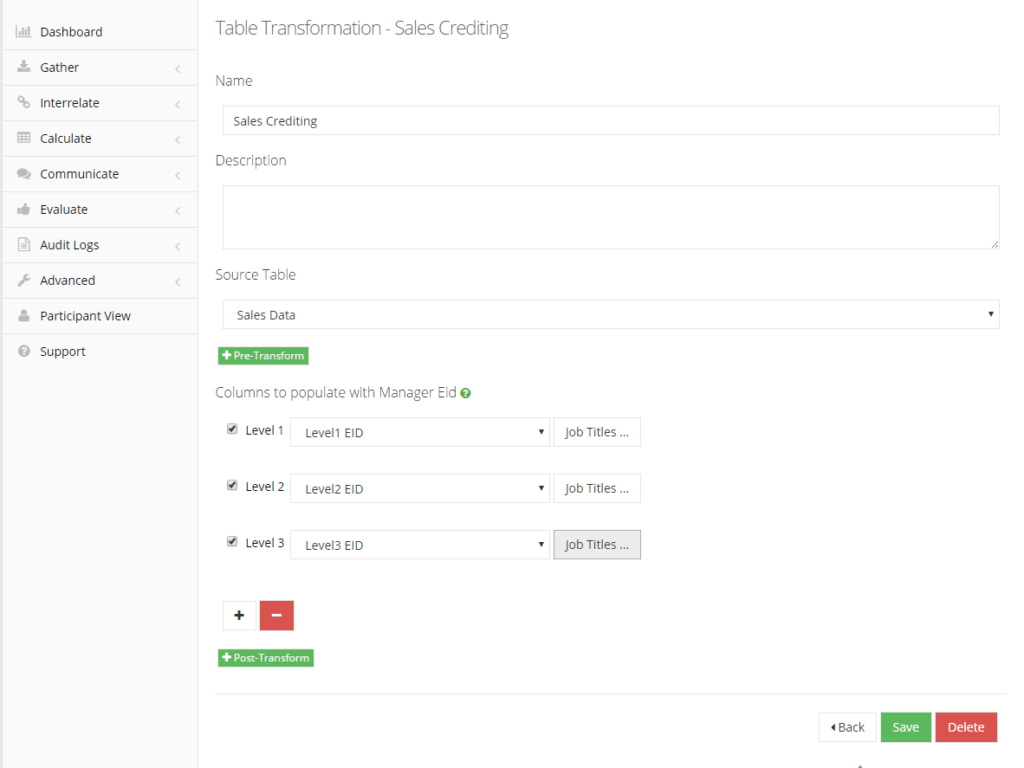Screen dimensions: 1024x768
Task: Expand the Audit Logs menu chevron
Action: point(178,246)
